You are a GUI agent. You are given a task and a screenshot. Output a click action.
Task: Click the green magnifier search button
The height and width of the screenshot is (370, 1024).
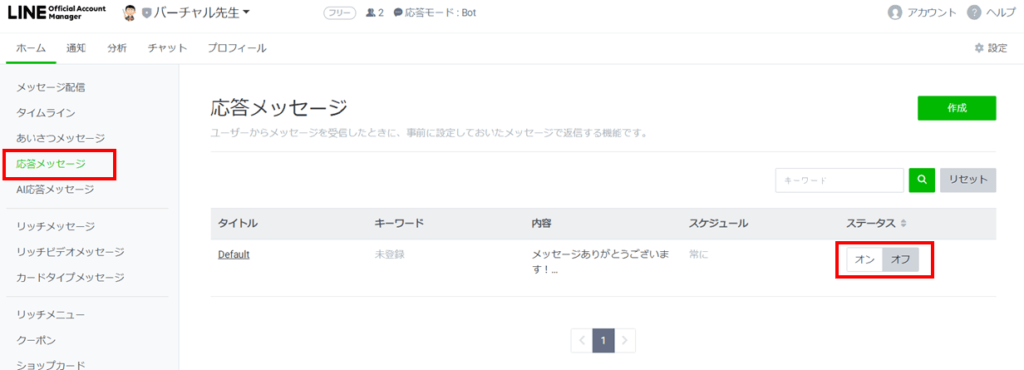click(x=921, y=180)
